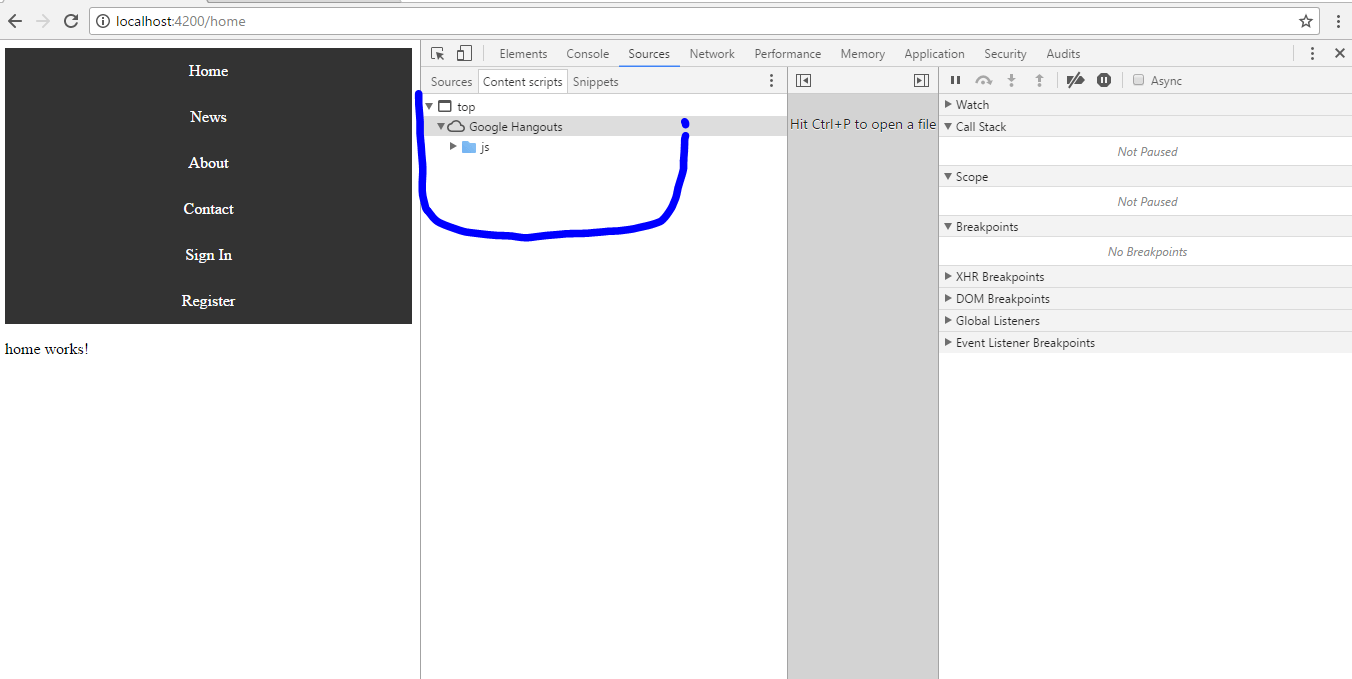Hide the navigator sidebar icon
The width and height of the screenshot is (1352, 679).
click(x=803, y=81)
